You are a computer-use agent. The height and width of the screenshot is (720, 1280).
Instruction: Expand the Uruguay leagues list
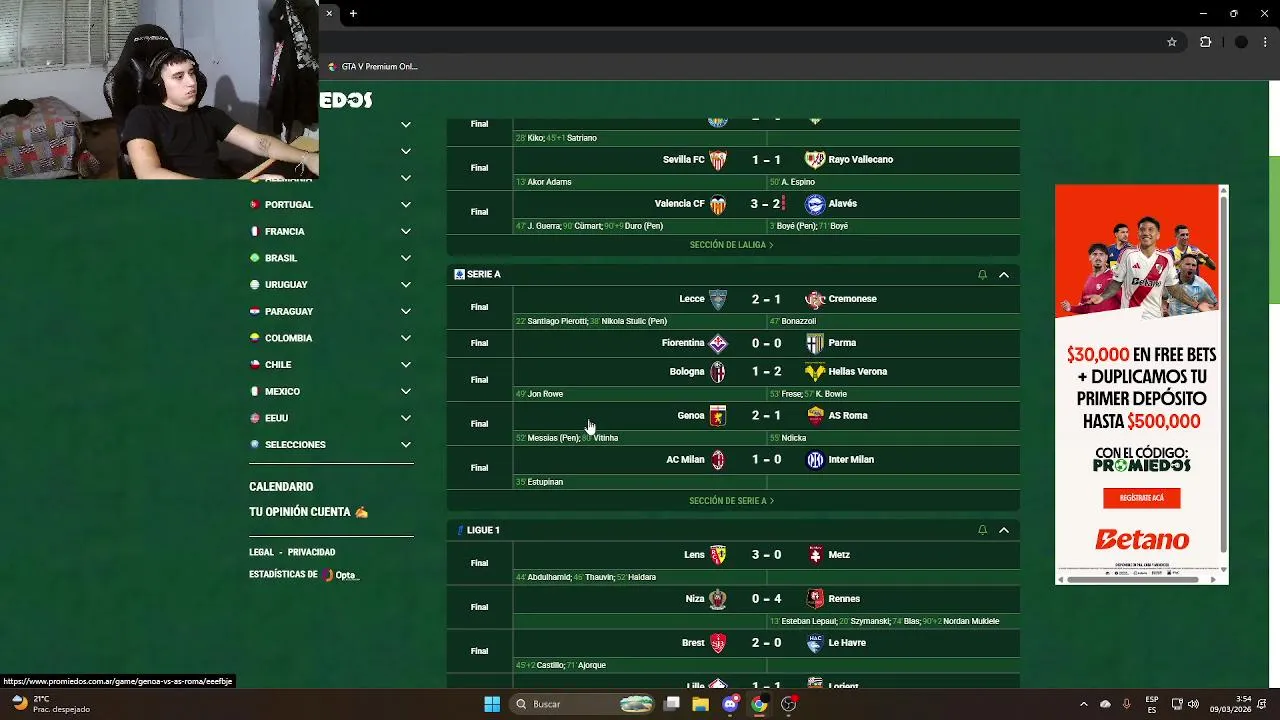point(406,284)
